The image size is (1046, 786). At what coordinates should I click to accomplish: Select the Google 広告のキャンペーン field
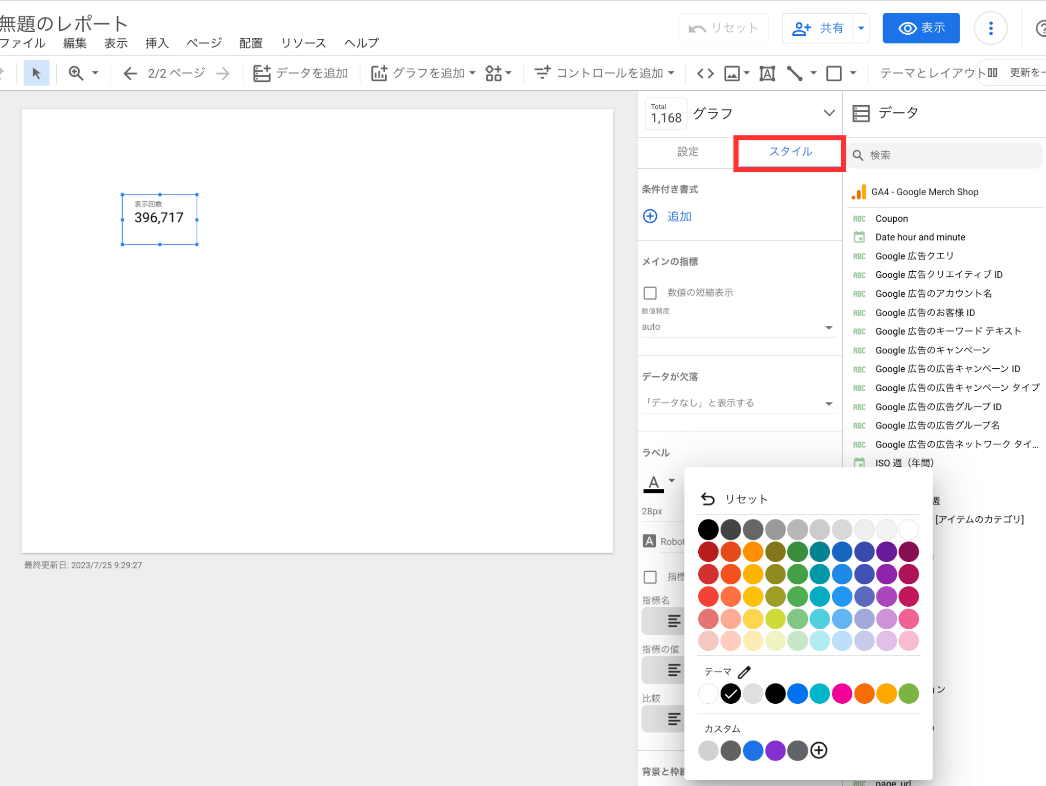pos(933,350)
